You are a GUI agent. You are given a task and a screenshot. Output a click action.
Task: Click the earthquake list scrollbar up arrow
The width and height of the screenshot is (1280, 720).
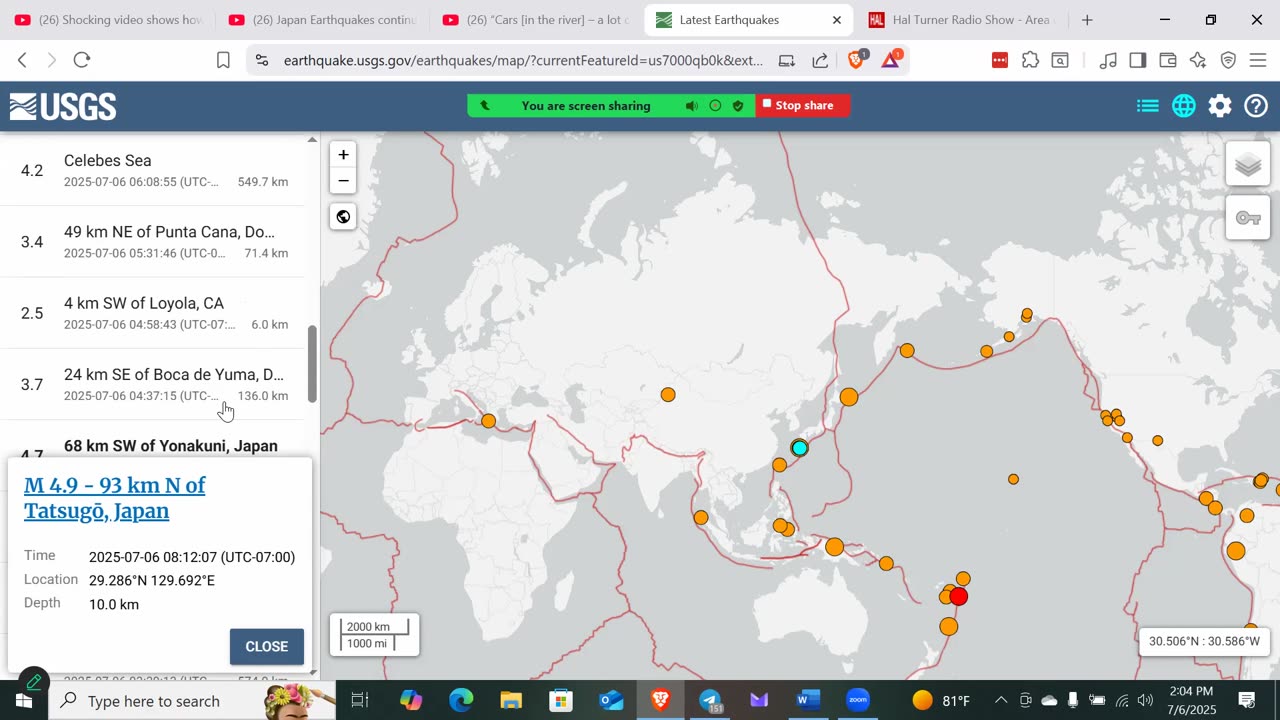click(312, 140)
